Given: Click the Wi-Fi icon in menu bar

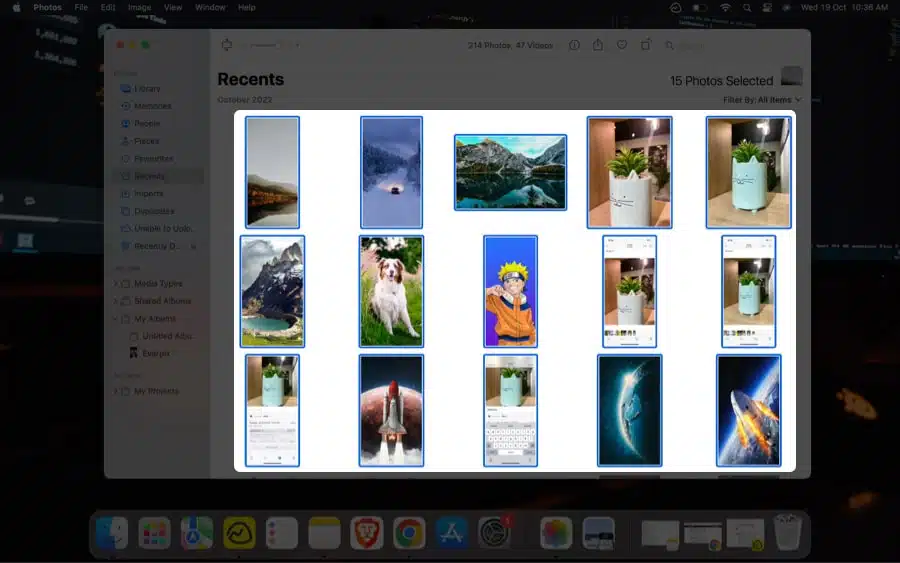Looking at the screenshot, I should coord(726,7).
